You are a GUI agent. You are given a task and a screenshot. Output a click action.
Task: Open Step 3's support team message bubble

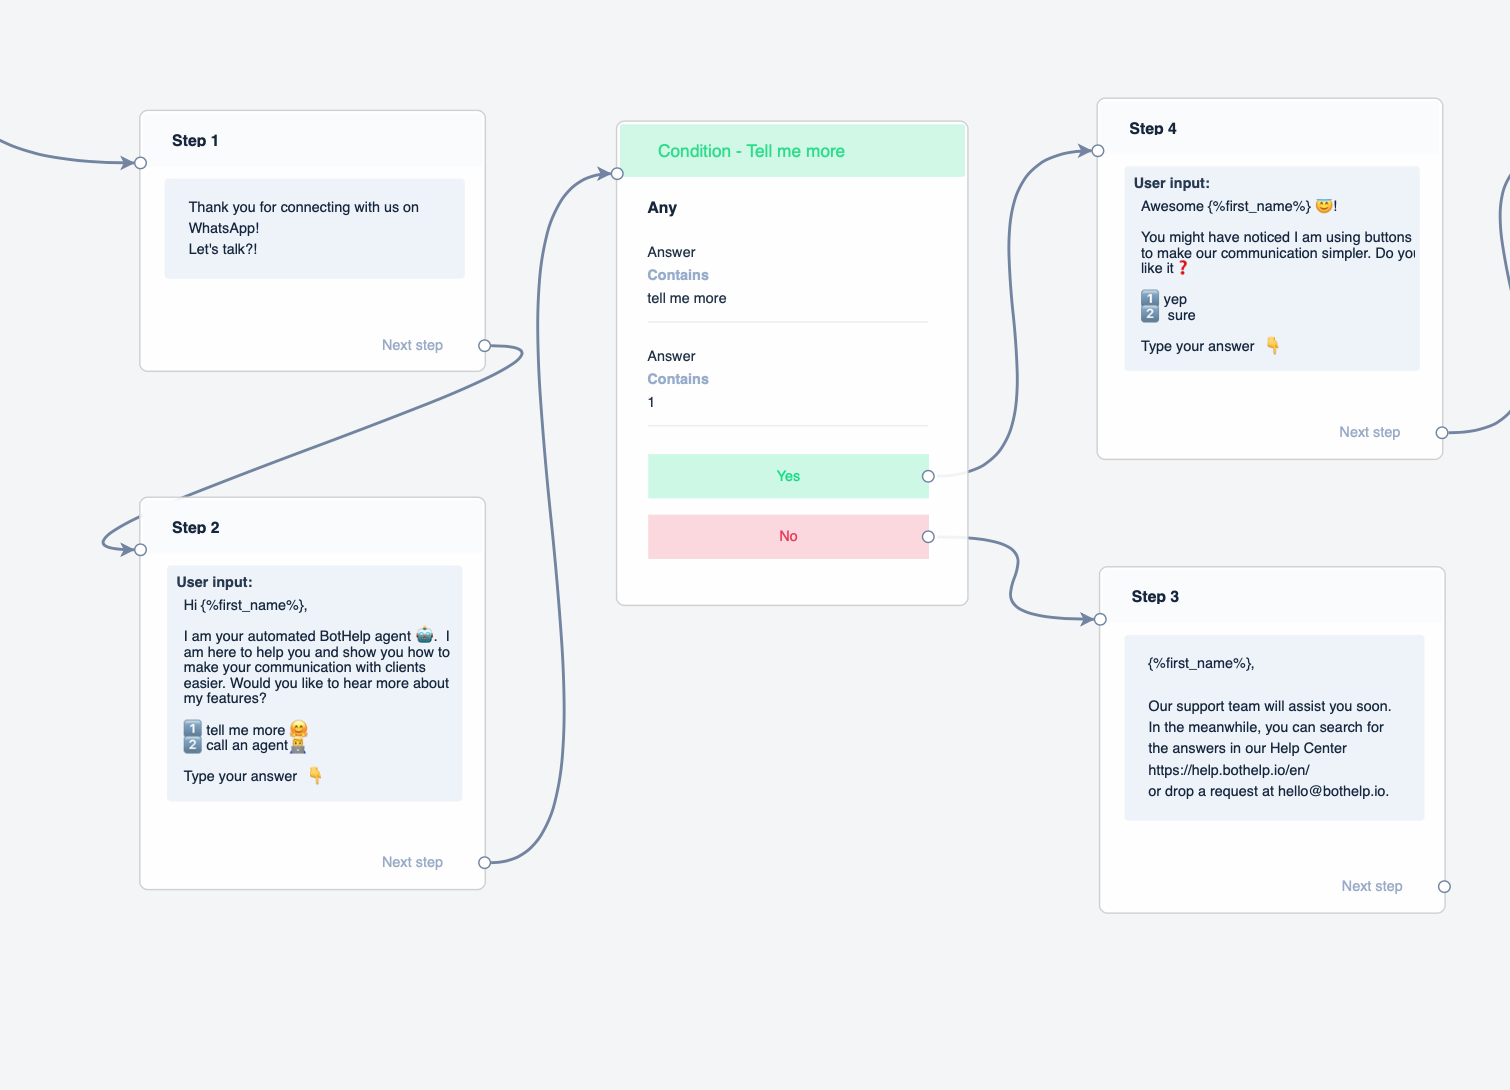1274,727
